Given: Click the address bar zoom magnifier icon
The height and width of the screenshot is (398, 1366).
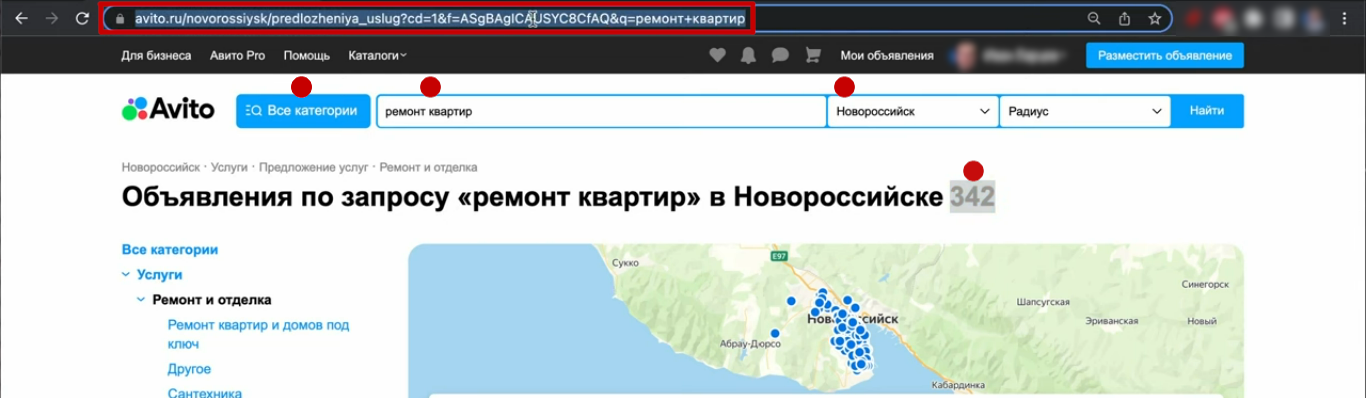Looking at the screenshot, I should tap(1094, 18).
